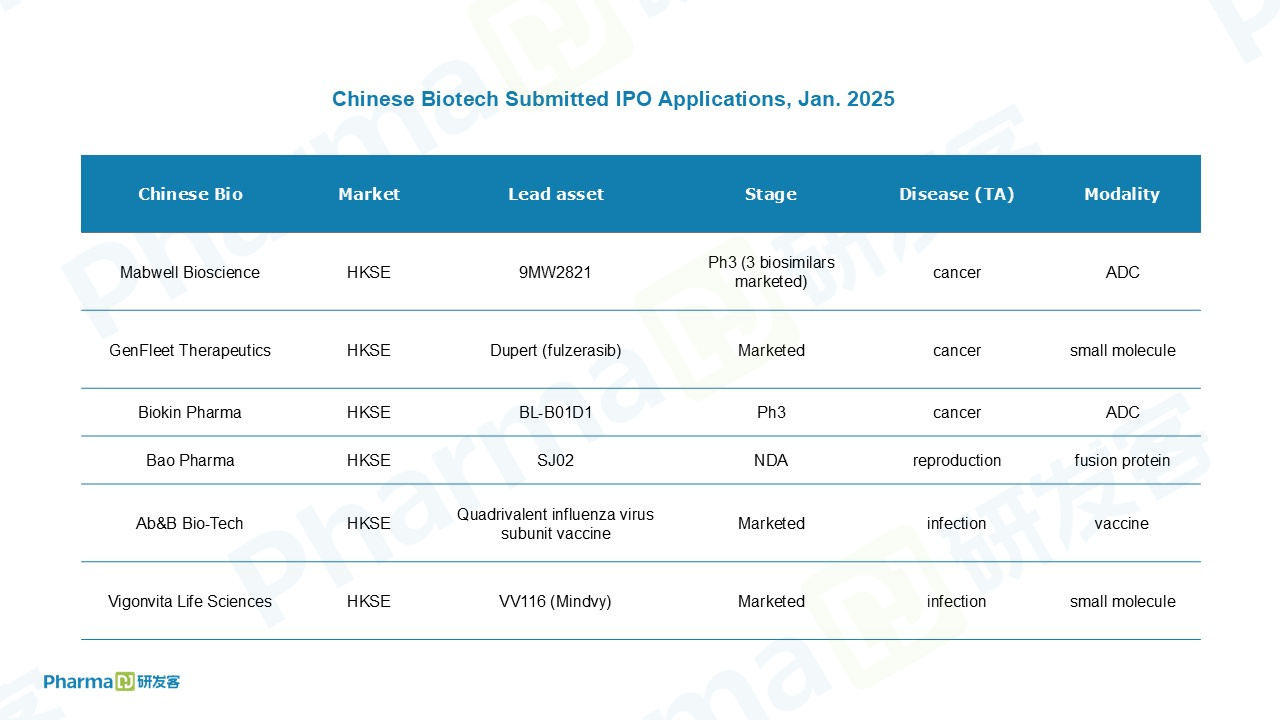Click 'HKSE' in the GenFleet Therapeutics row
Viewport: 1280px width, 720px height.
click(369, 350)
